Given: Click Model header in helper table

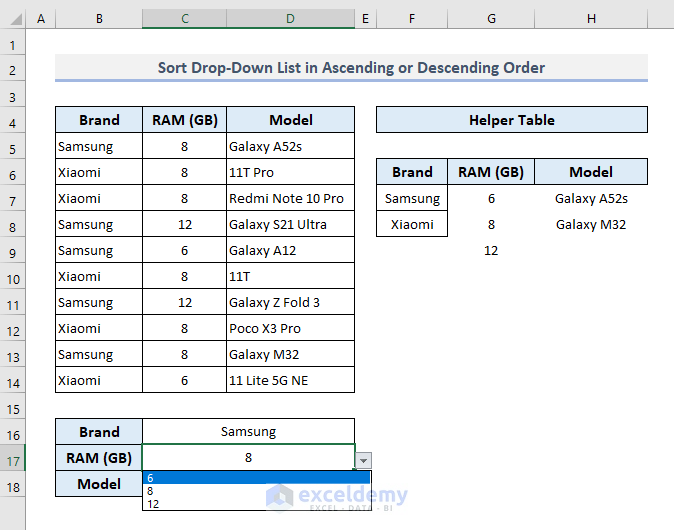Looking at the screenshot, I should [591, 172].
